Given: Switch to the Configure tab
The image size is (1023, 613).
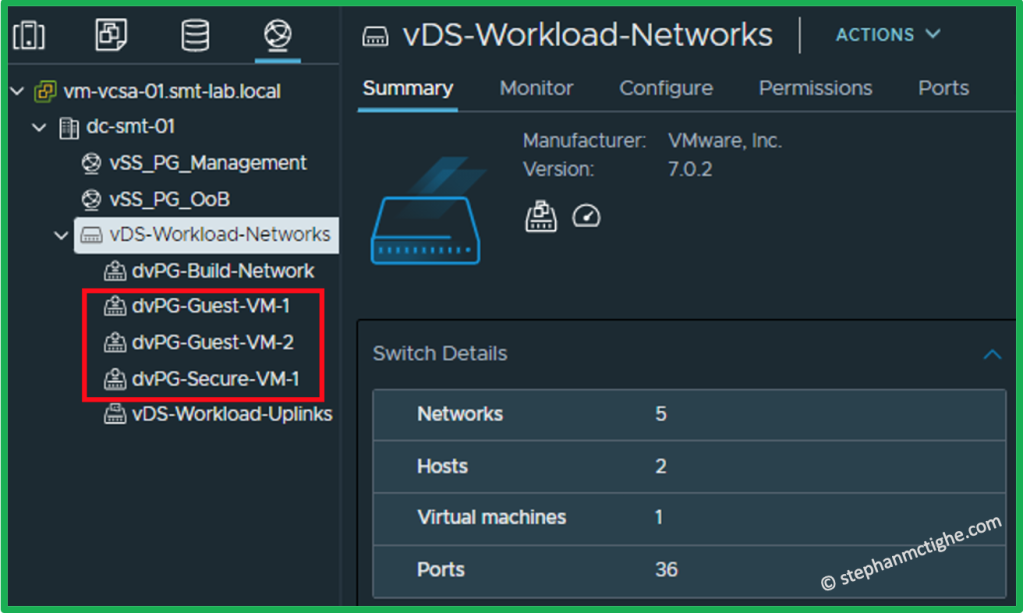Looking at the screenshot, I should (666, 88).
